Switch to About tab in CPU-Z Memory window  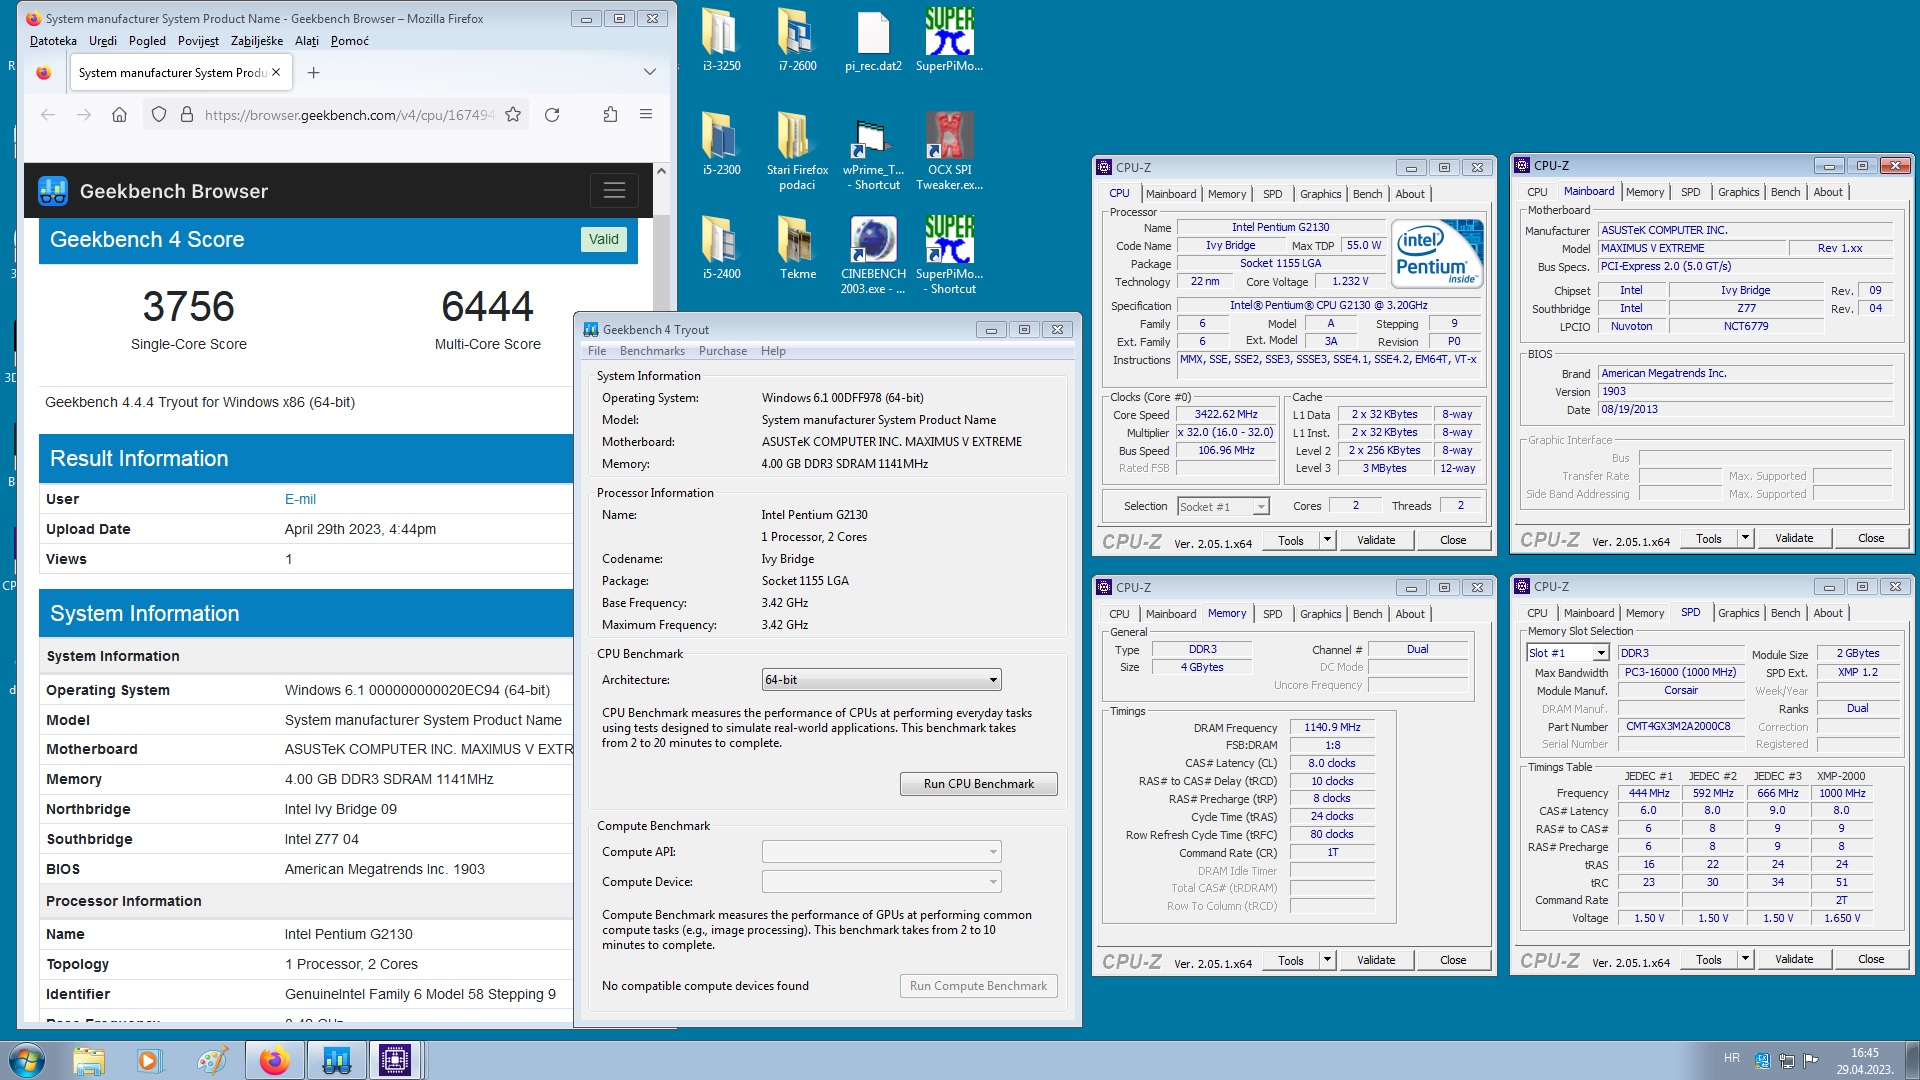(1410, 614)
